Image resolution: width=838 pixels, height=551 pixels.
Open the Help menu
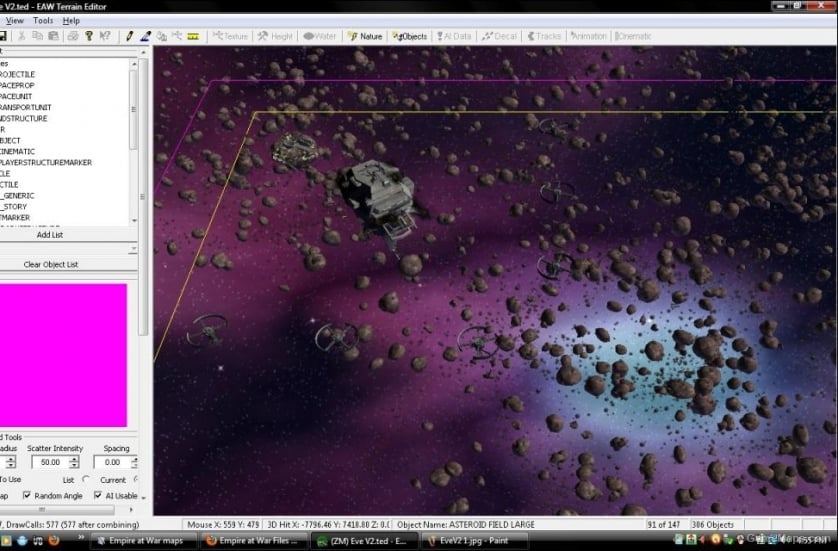pyautogui.click(x=71, y=20)
